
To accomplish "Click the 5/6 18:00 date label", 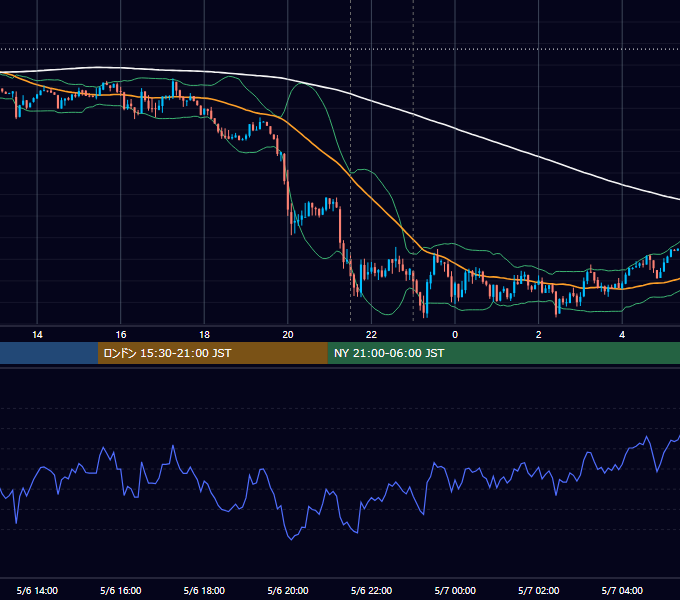I will click(x=204, y=590).
